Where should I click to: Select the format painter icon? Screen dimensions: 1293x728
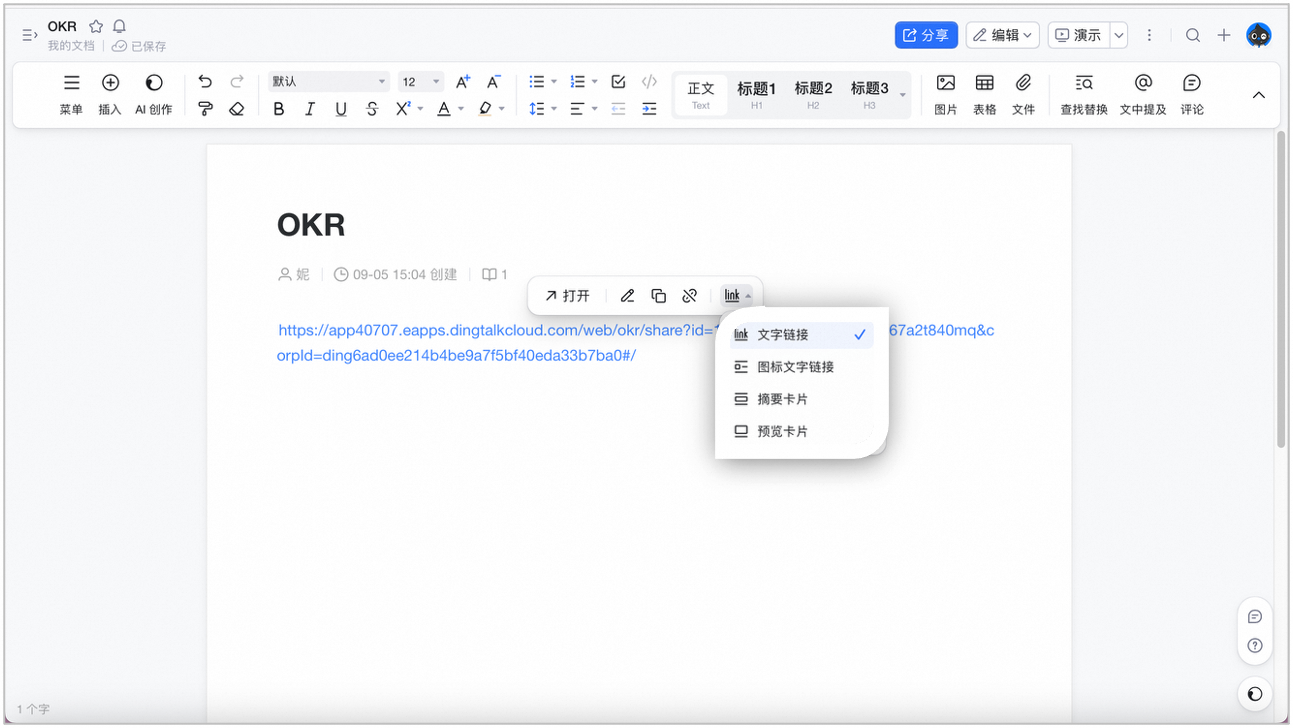pyautogui.click(x=205, y=109)
